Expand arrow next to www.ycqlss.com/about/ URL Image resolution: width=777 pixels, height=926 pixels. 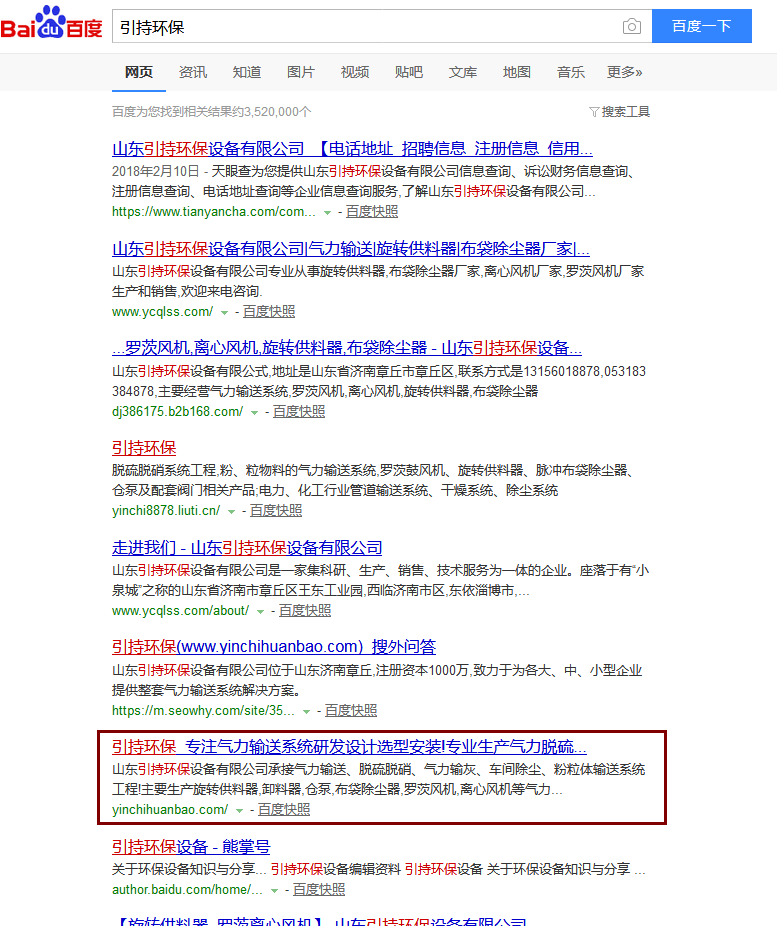(x=260, y=611)
